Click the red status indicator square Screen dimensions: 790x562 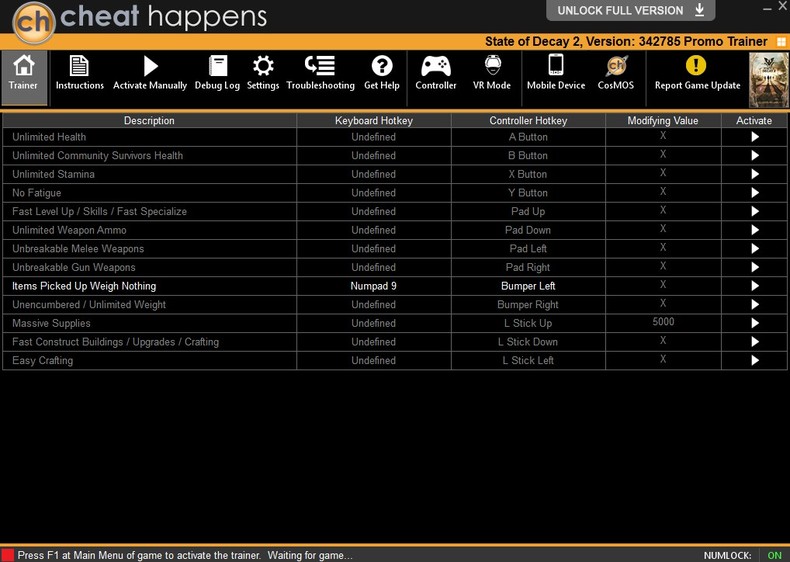click(8, 555)
